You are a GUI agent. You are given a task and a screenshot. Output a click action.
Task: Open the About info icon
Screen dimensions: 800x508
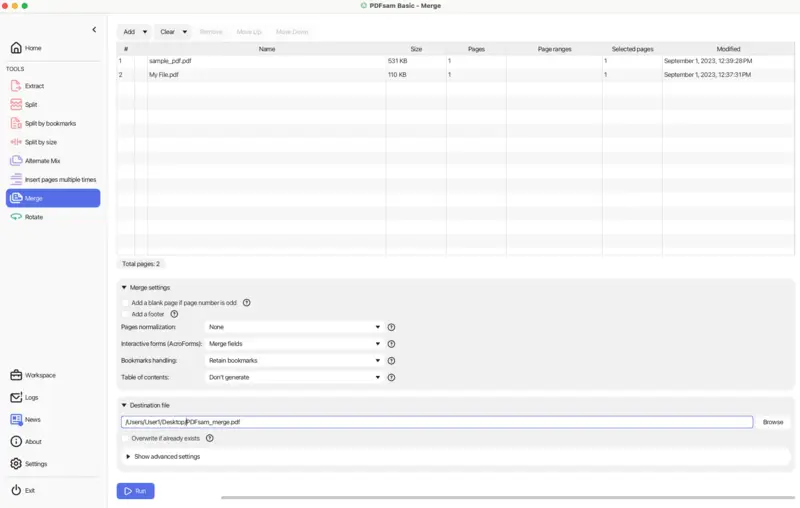16,441
